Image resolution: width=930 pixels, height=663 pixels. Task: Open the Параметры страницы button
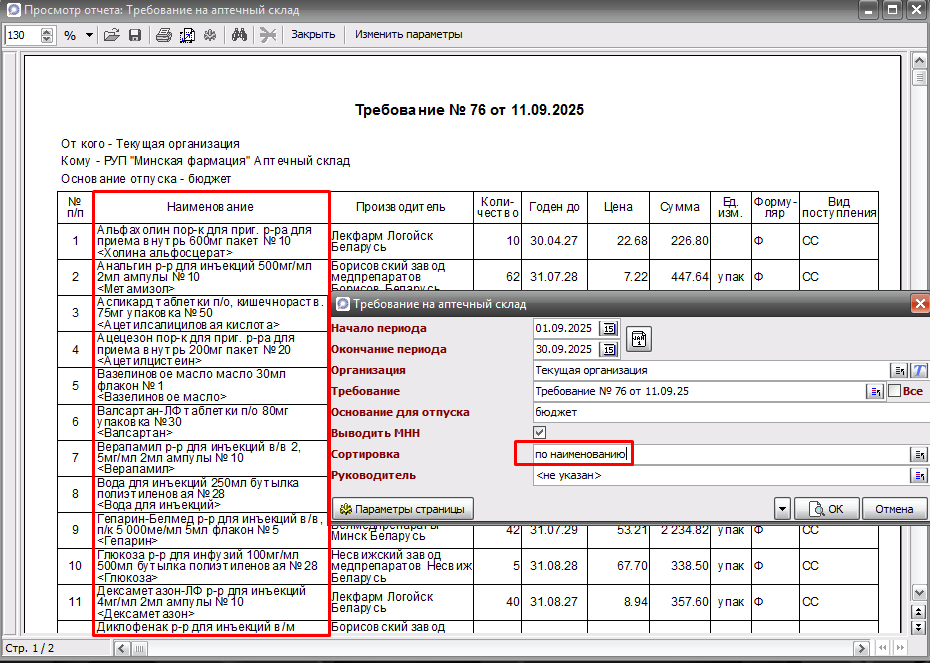[403, 509]
